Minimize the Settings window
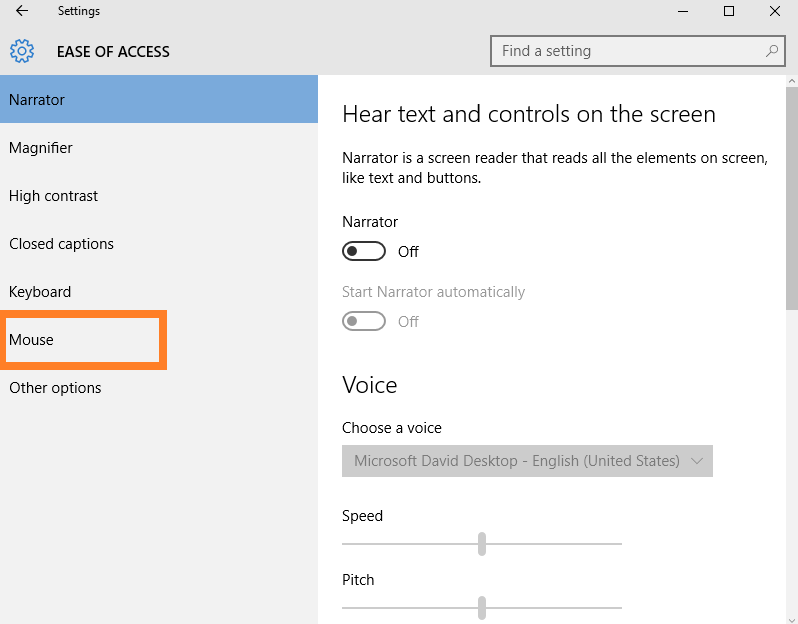Viewport: 798px width, 624px height. tap(683, 12)
